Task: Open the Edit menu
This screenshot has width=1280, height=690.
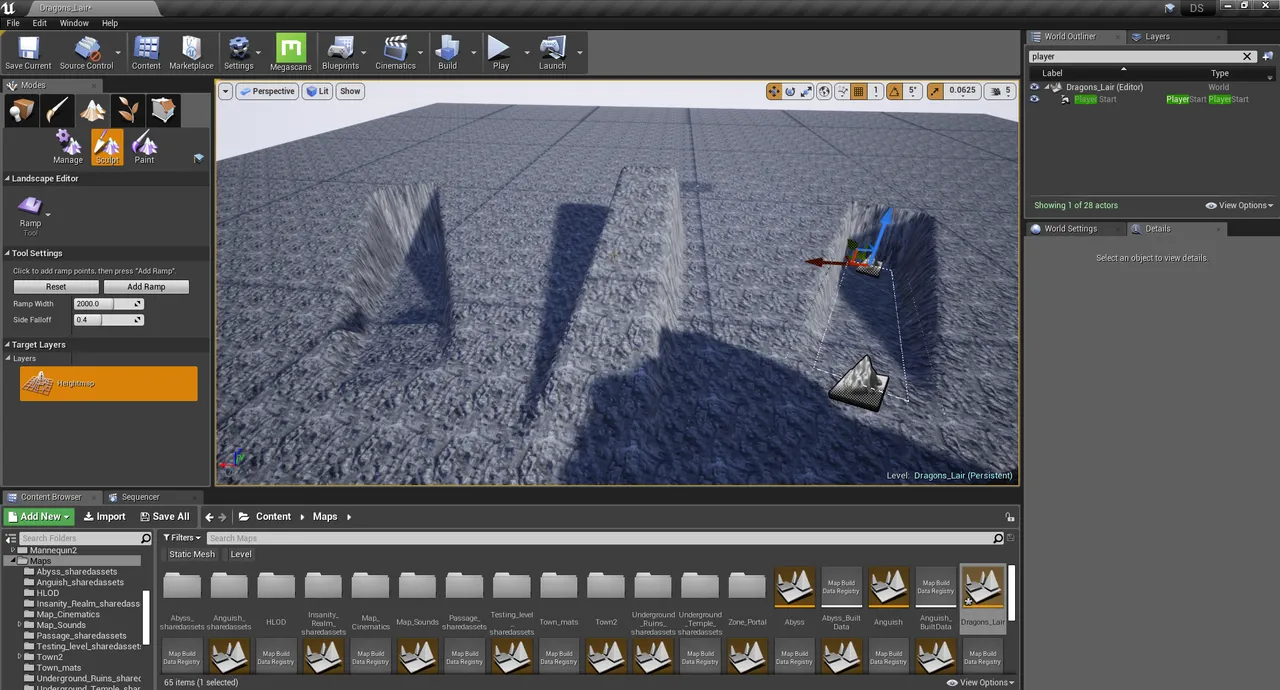Action: pos(40,23)
